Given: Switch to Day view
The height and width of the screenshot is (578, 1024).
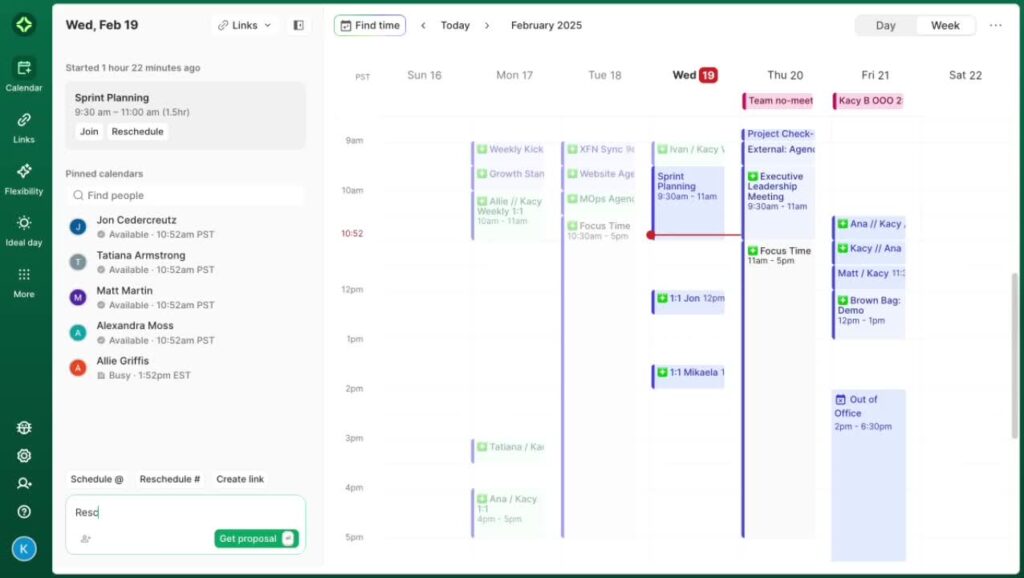Looking at the screenshot, I should click(885, 25).
